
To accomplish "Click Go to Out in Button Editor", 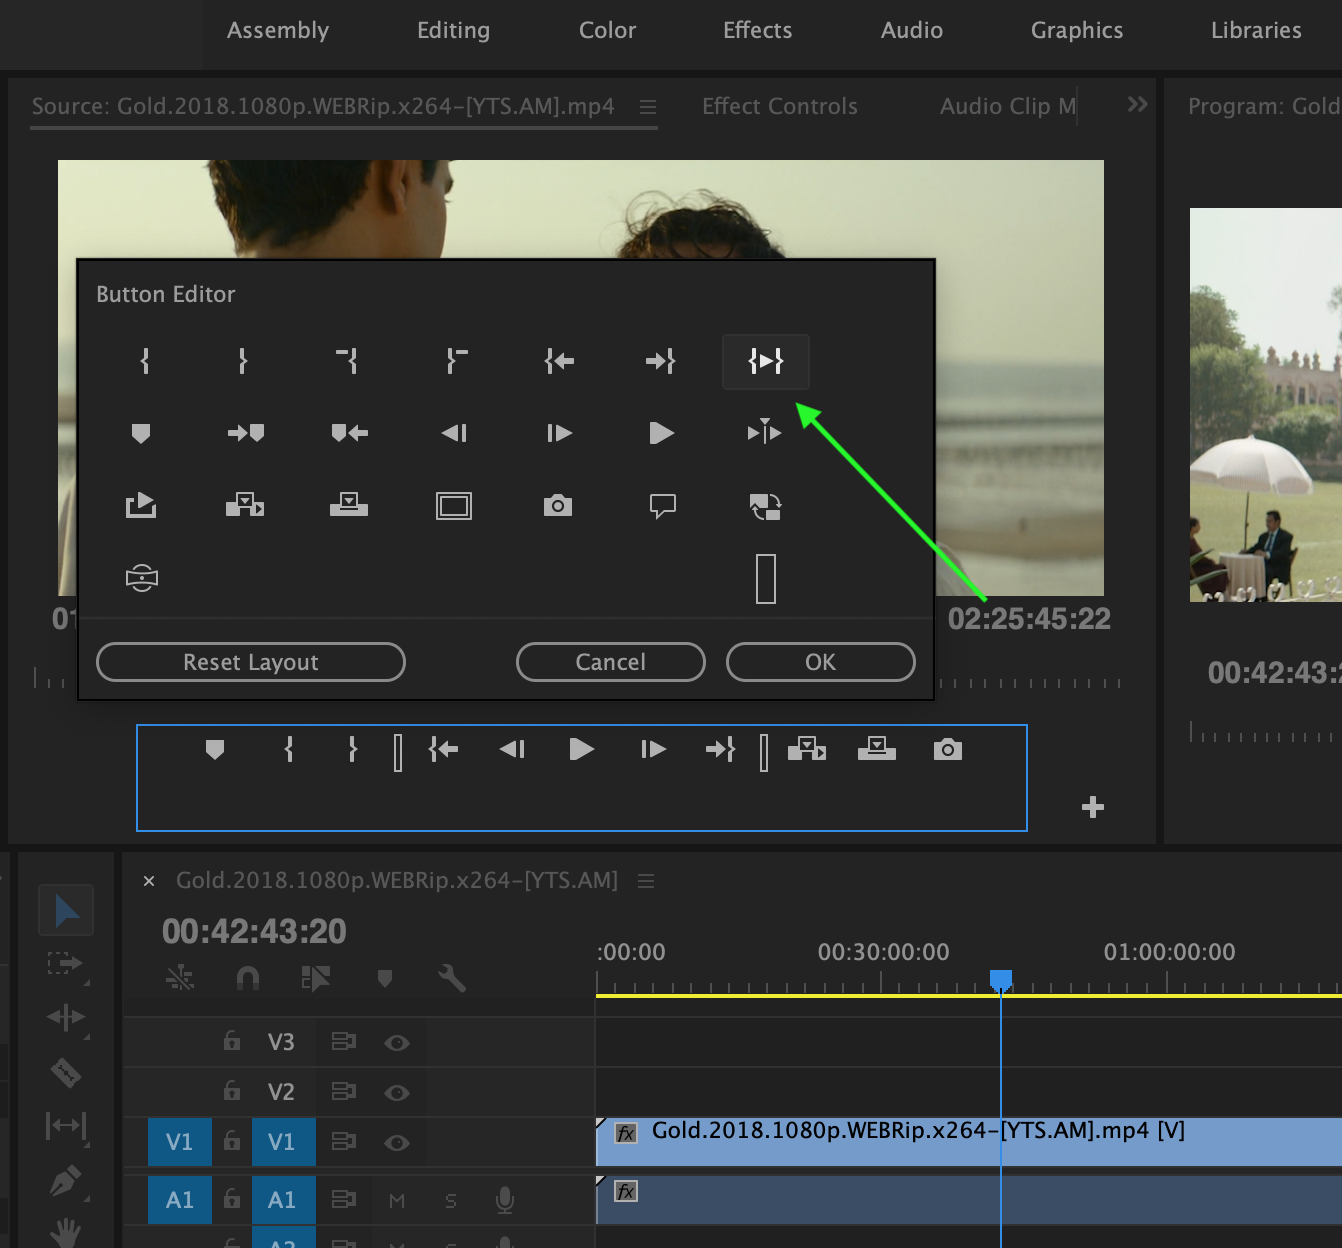I will (661, 361).
